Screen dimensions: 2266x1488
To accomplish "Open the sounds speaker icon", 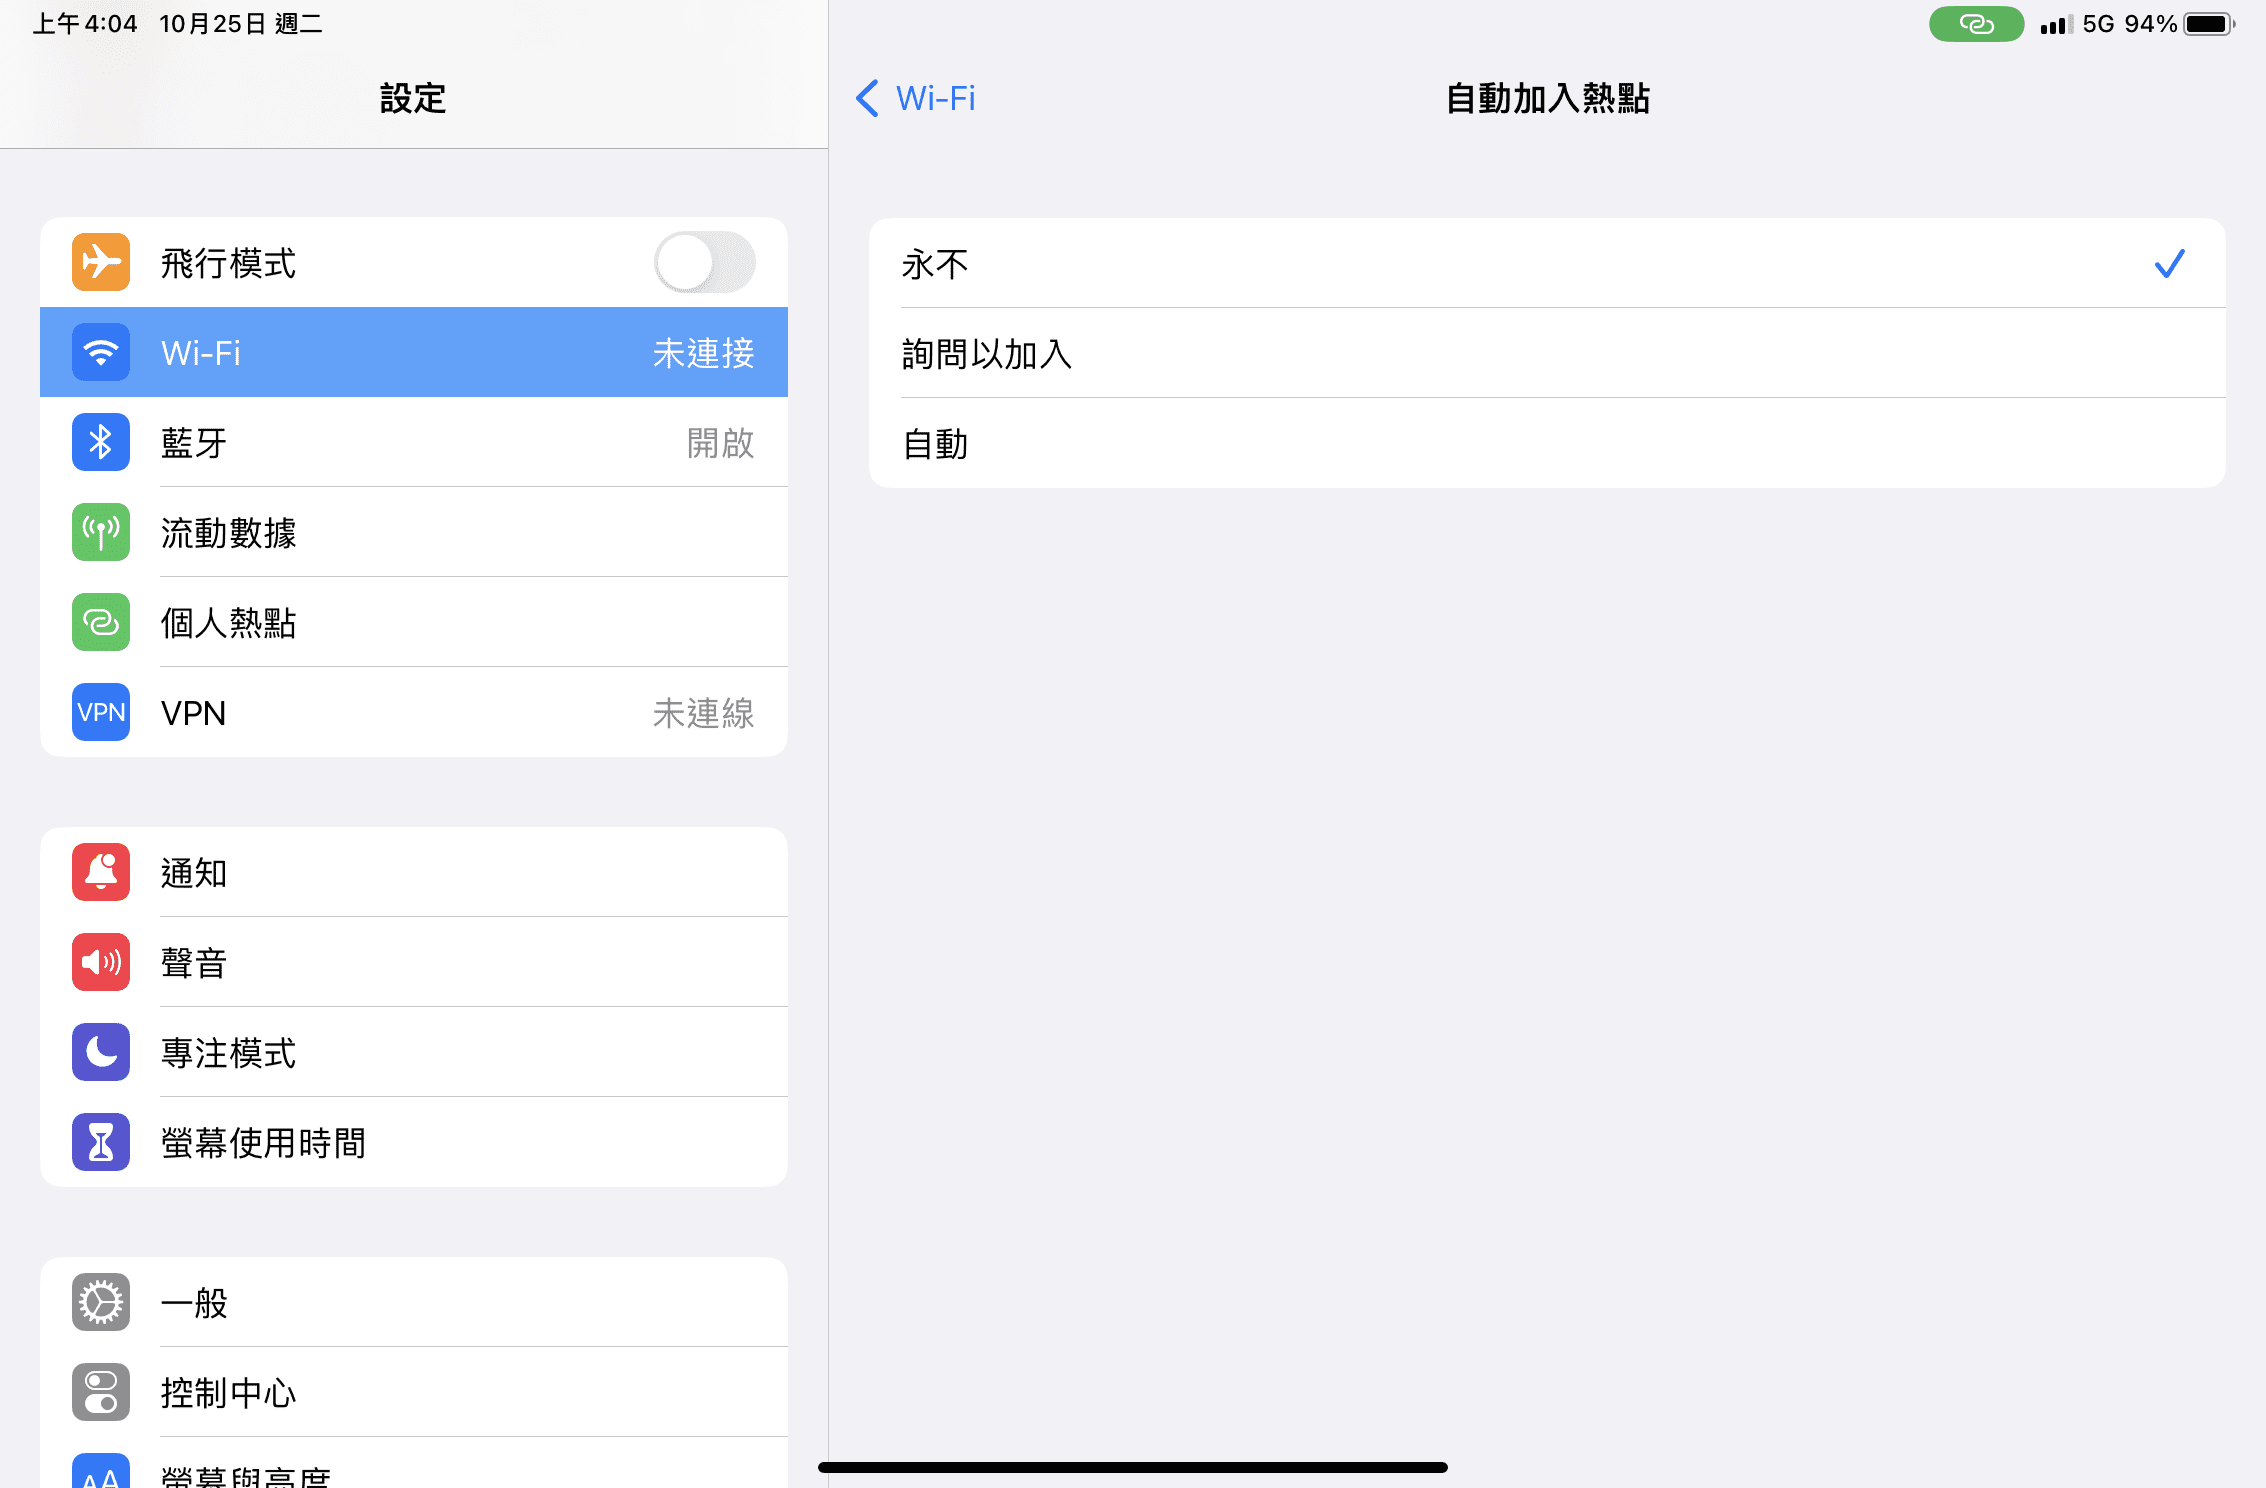I will [101, 962].
